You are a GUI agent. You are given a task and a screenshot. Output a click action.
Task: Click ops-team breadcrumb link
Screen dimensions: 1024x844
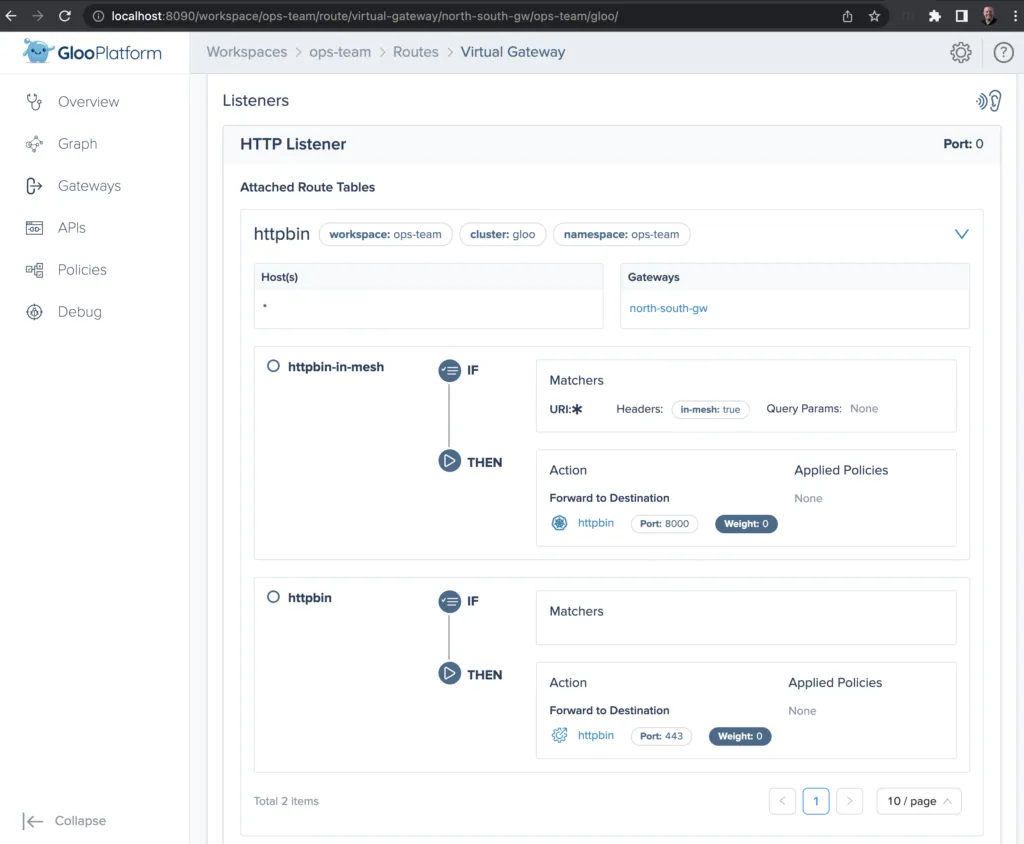[340, 52]
